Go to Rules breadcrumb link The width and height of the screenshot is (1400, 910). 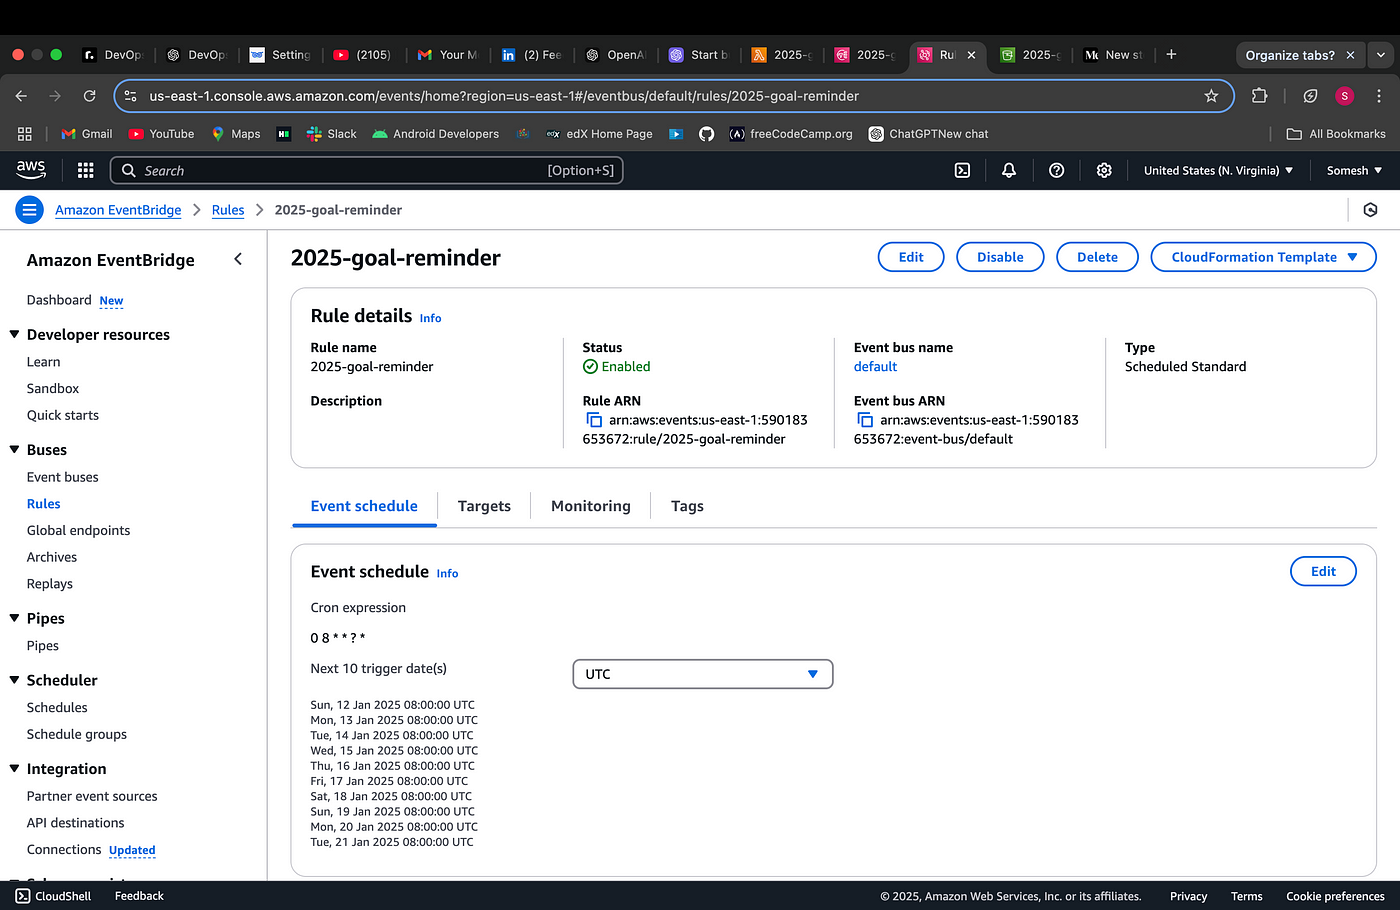point(228,210)
